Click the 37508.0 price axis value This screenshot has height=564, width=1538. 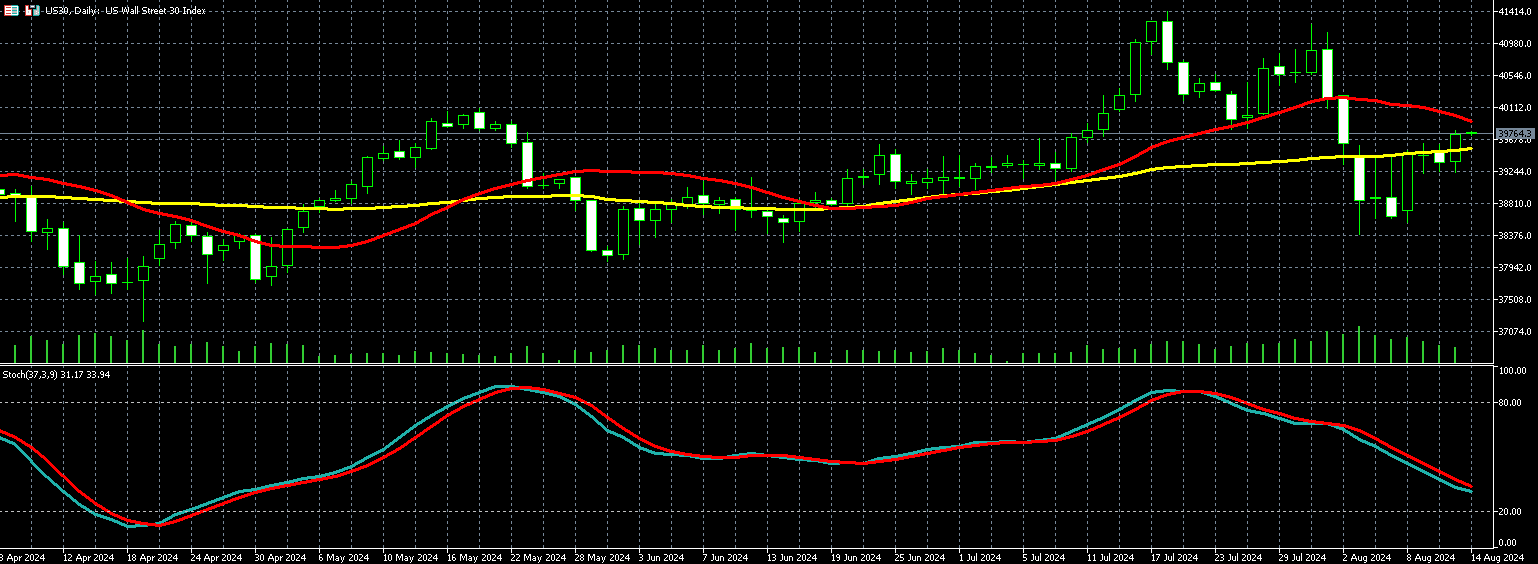1516,300
